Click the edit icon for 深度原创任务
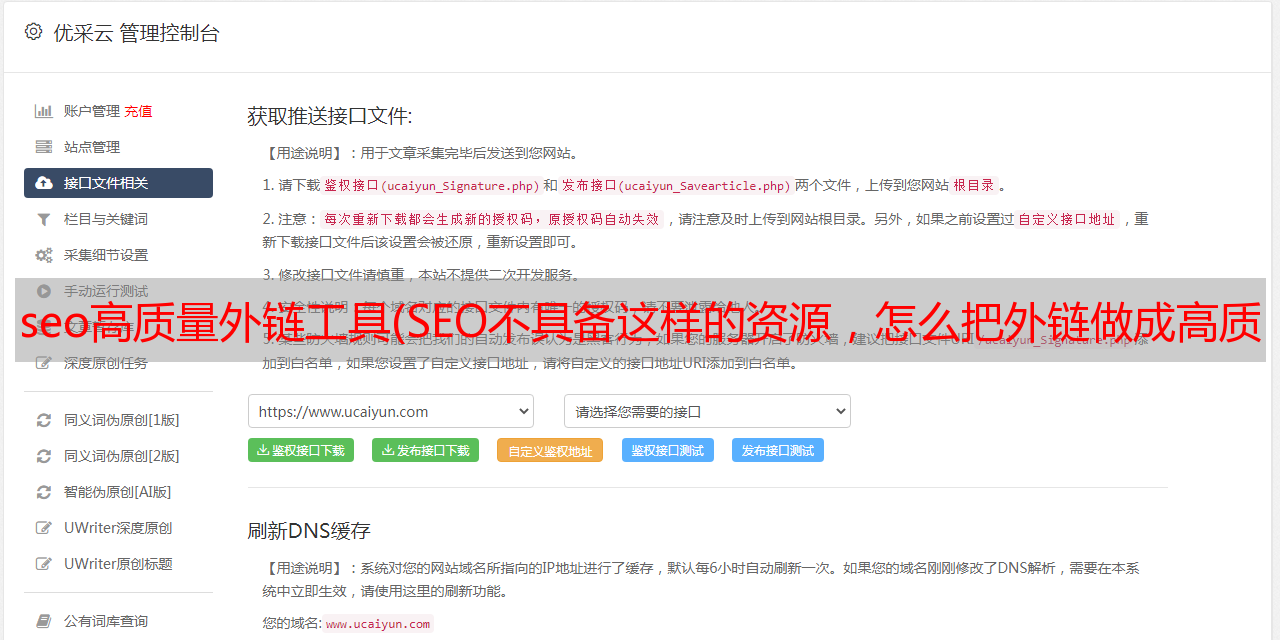The image size is (1280, 640). (x=44, y=363)
